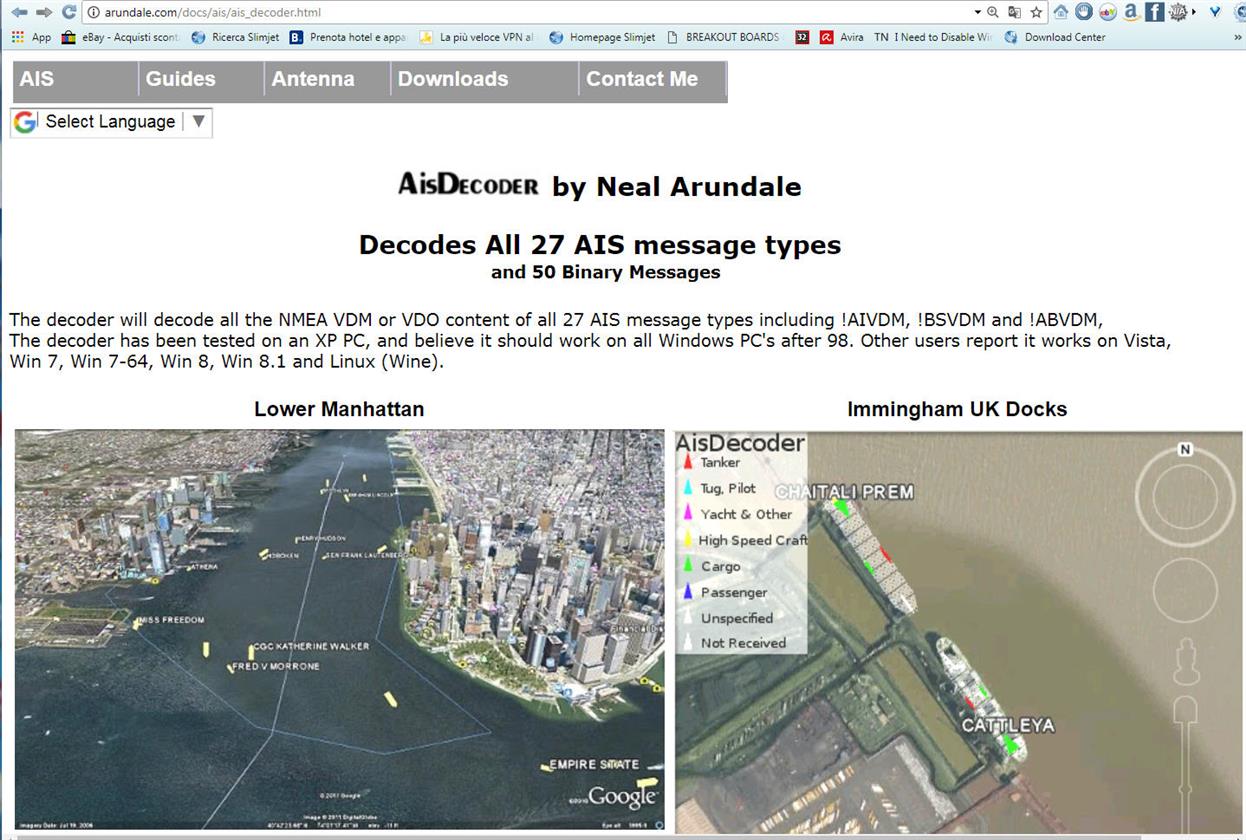Image resolution: width=1246 pixels, height=840 pixels.
Task: Click the 'High Speed Craft' legend entry
Action: coord(752,540)
